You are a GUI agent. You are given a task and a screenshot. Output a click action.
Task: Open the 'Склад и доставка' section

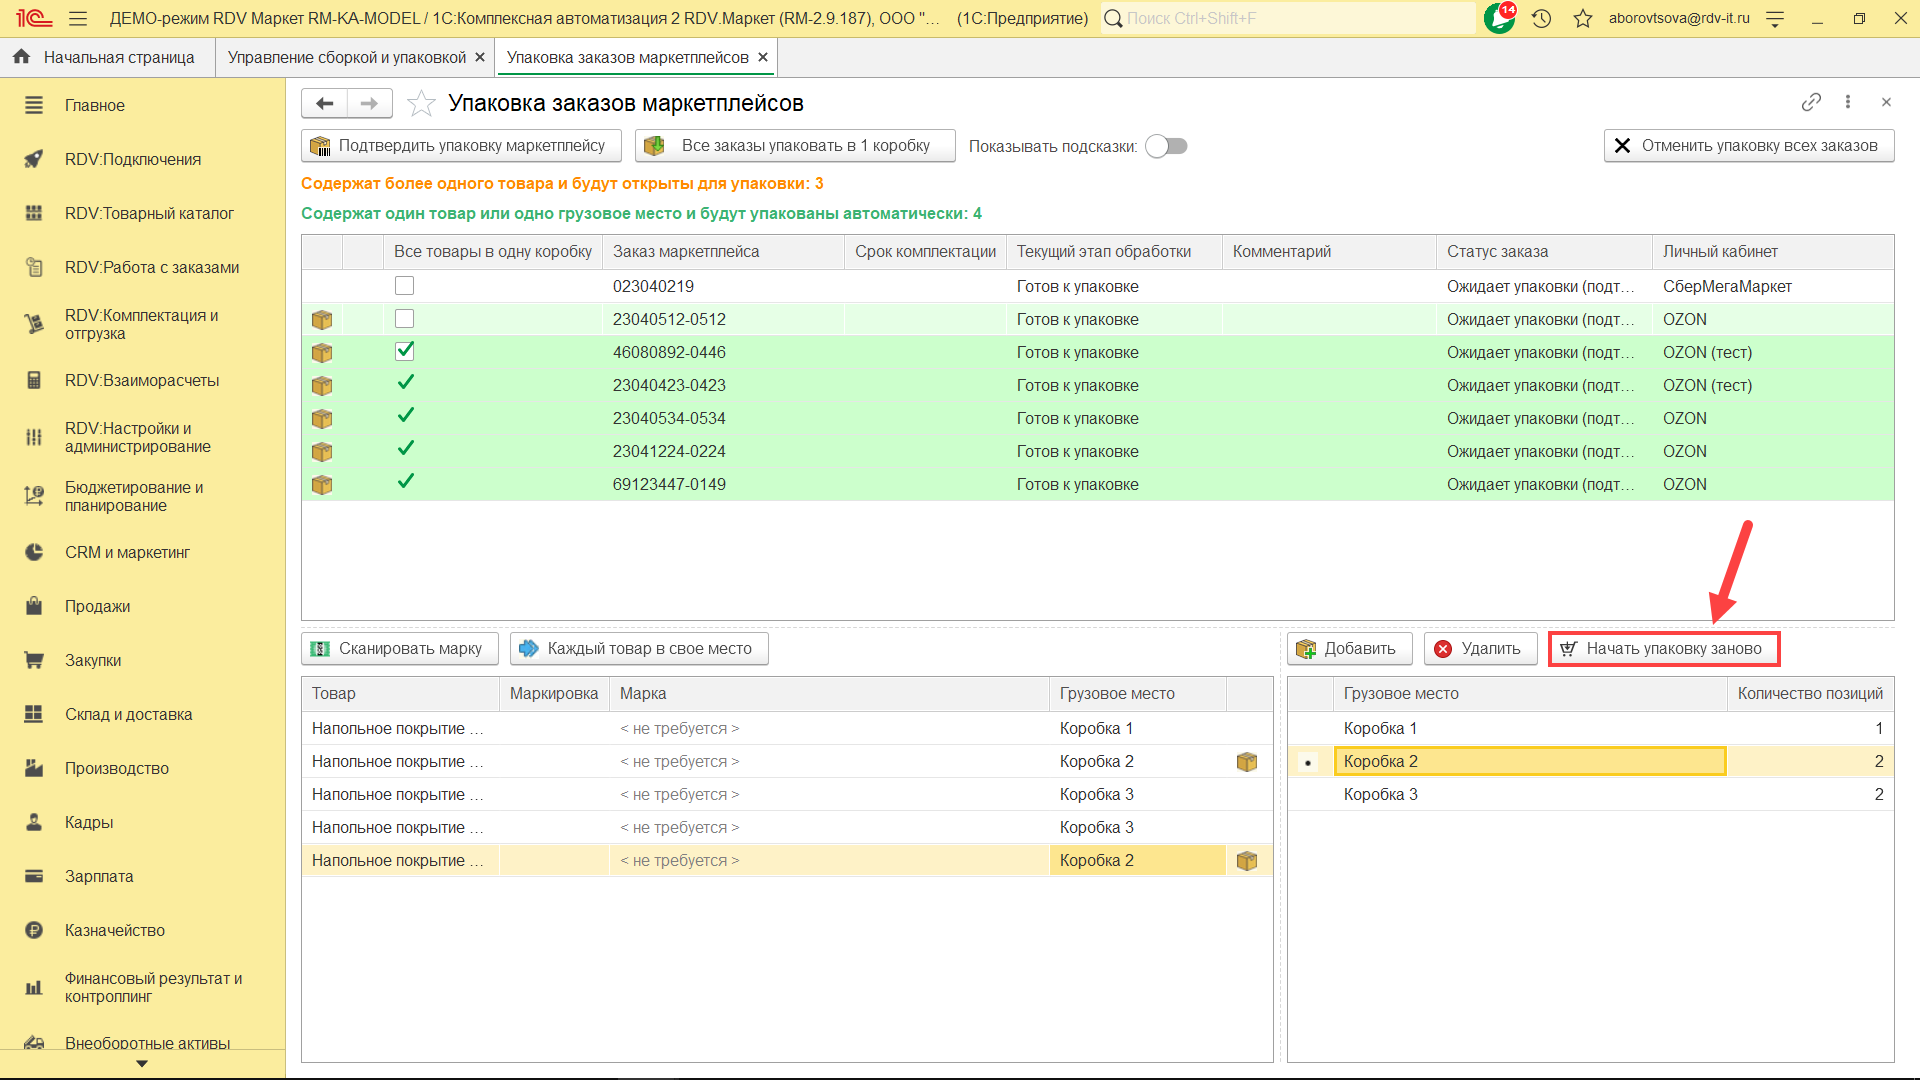[128, 714]
